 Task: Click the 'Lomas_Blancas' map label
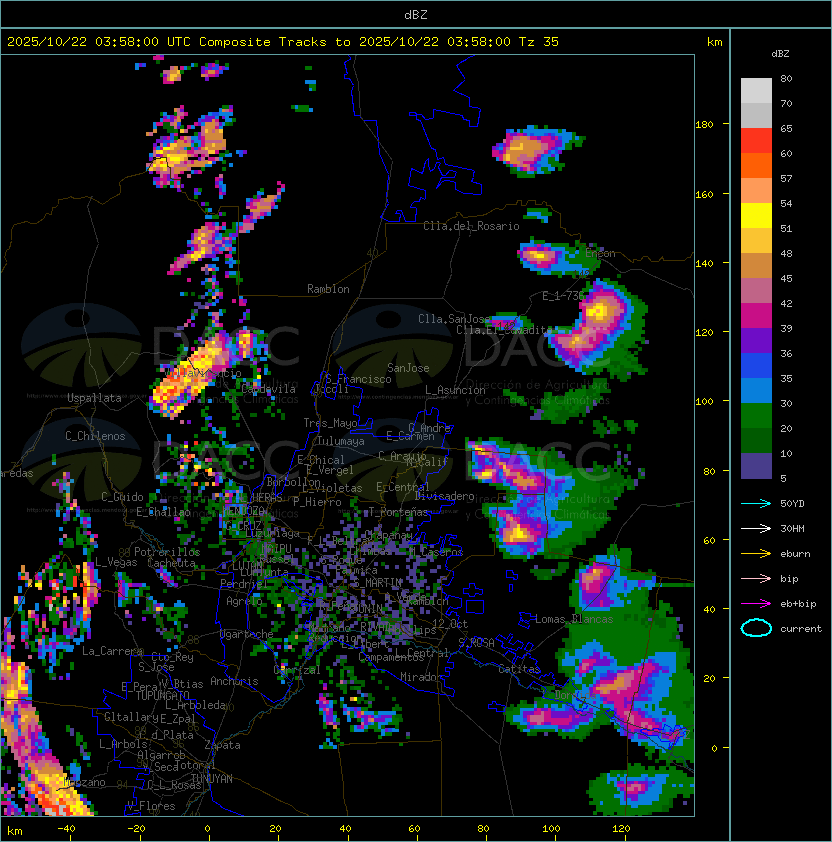(574, 619)
